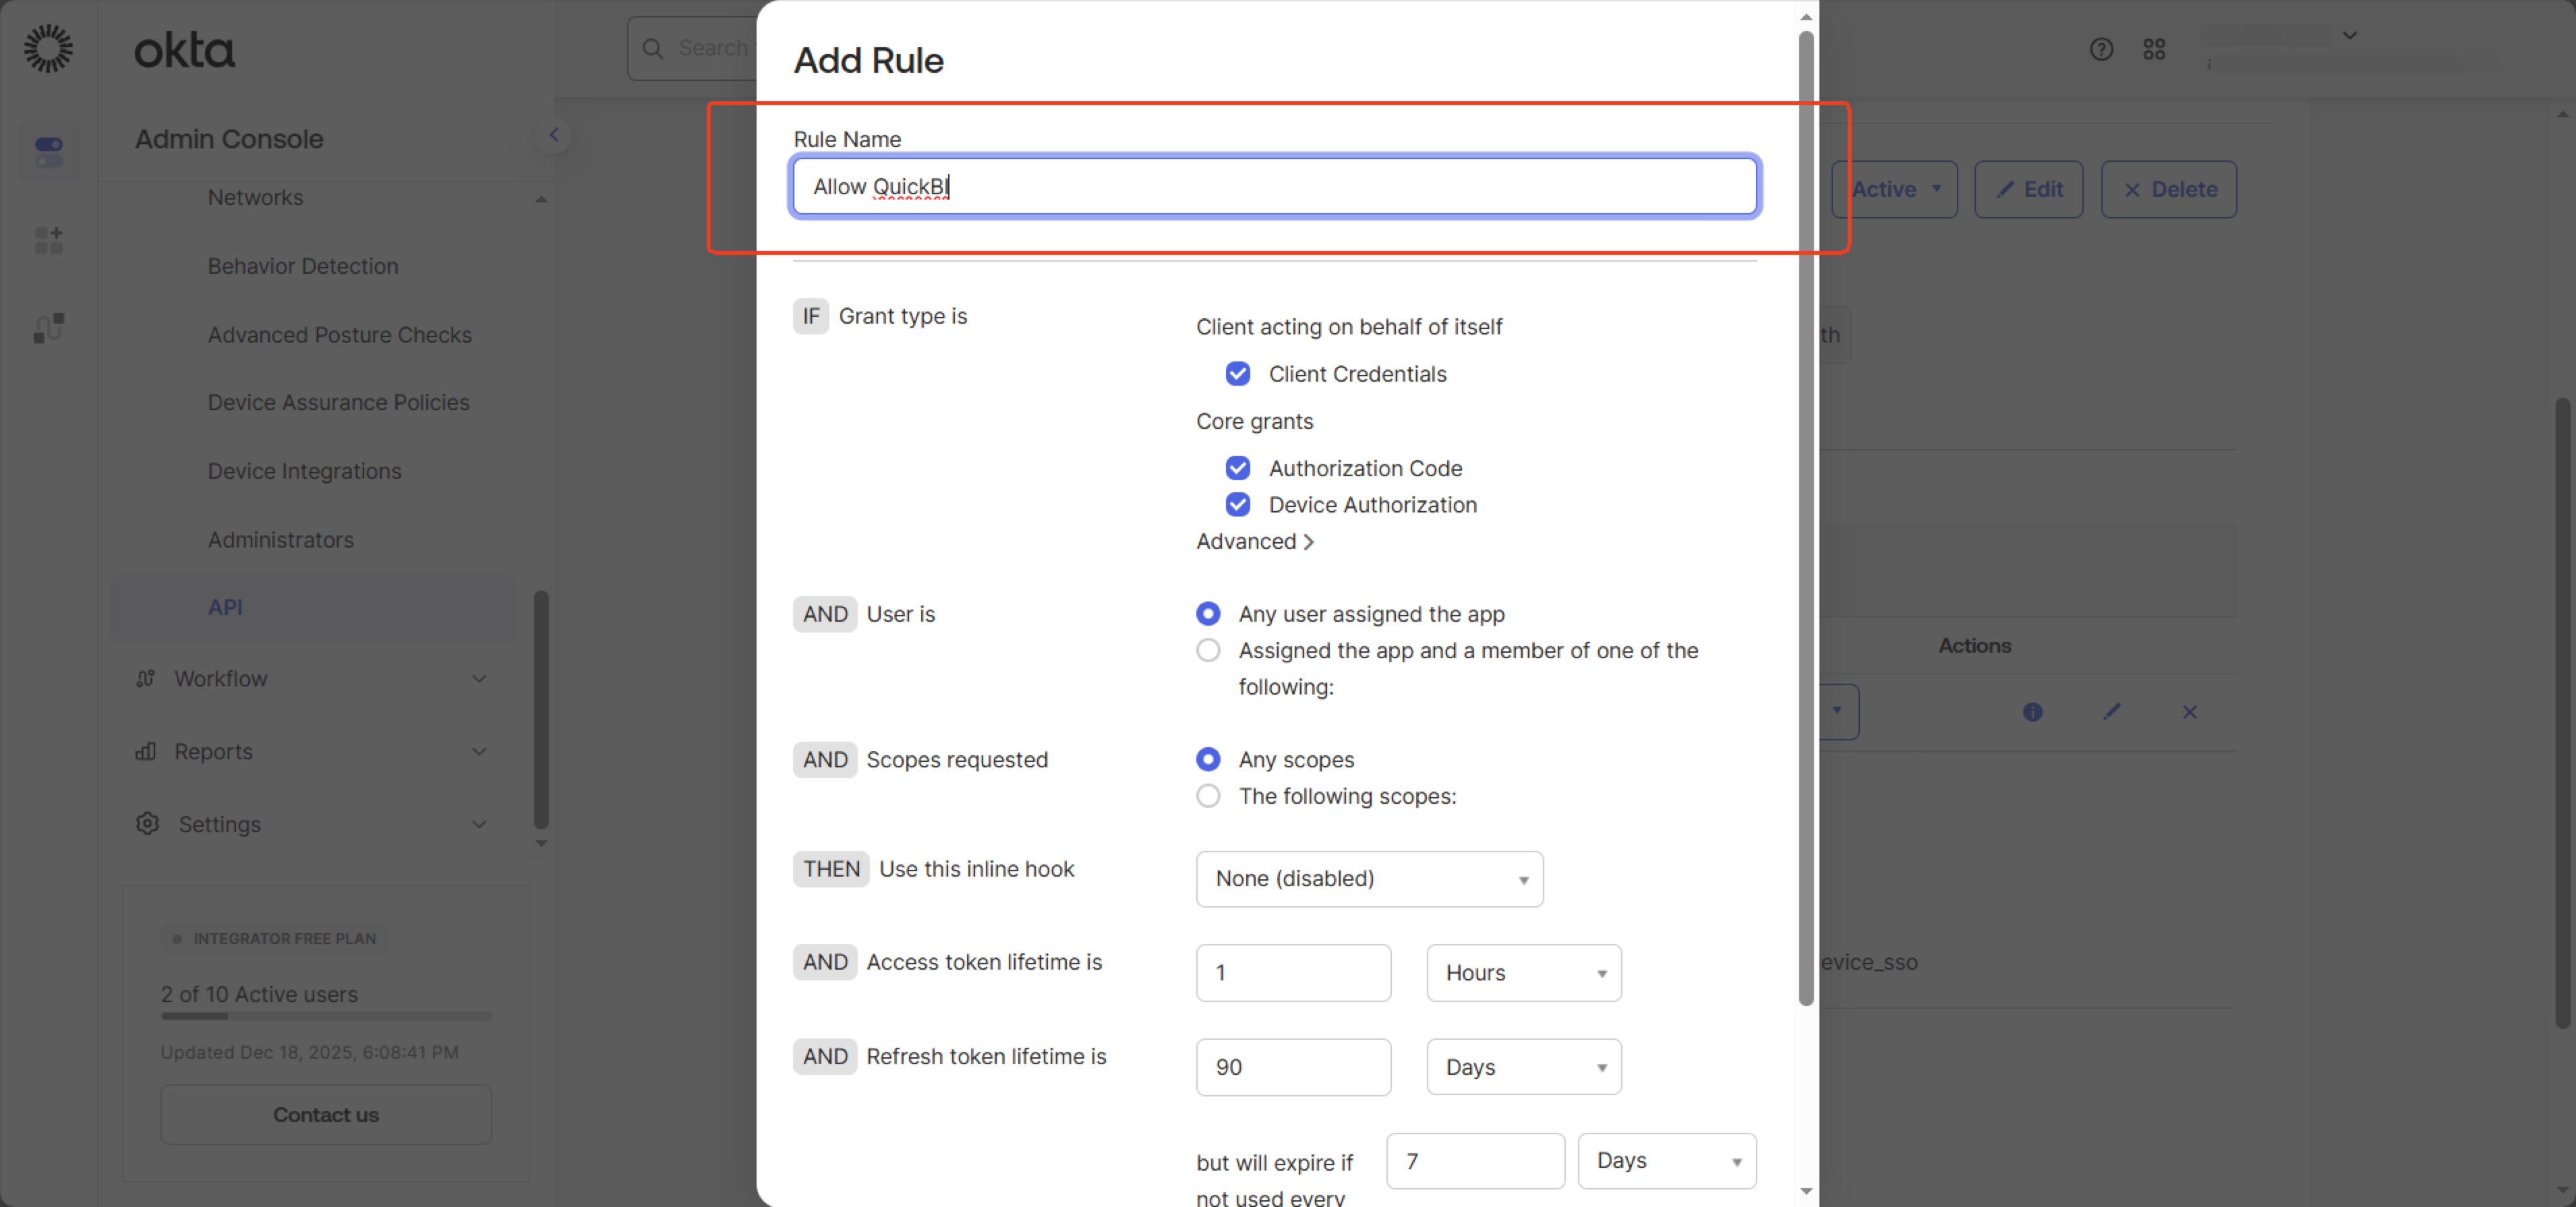Select 'Assigned the app and a member' radio
Image resolution: width=2576 pixels, height=1207 pixels.
[1208, 650]
